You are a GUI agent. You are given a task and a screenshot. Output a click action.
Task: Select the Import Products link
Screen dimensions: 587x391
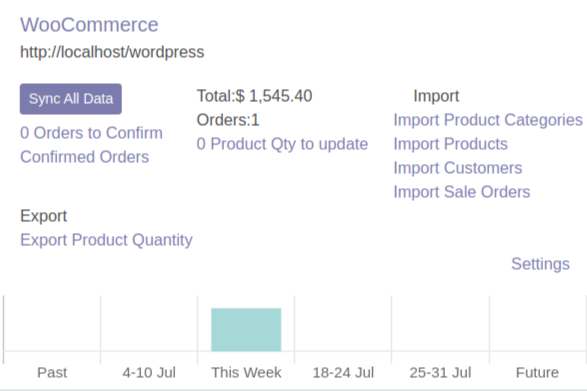coord(450,144)
